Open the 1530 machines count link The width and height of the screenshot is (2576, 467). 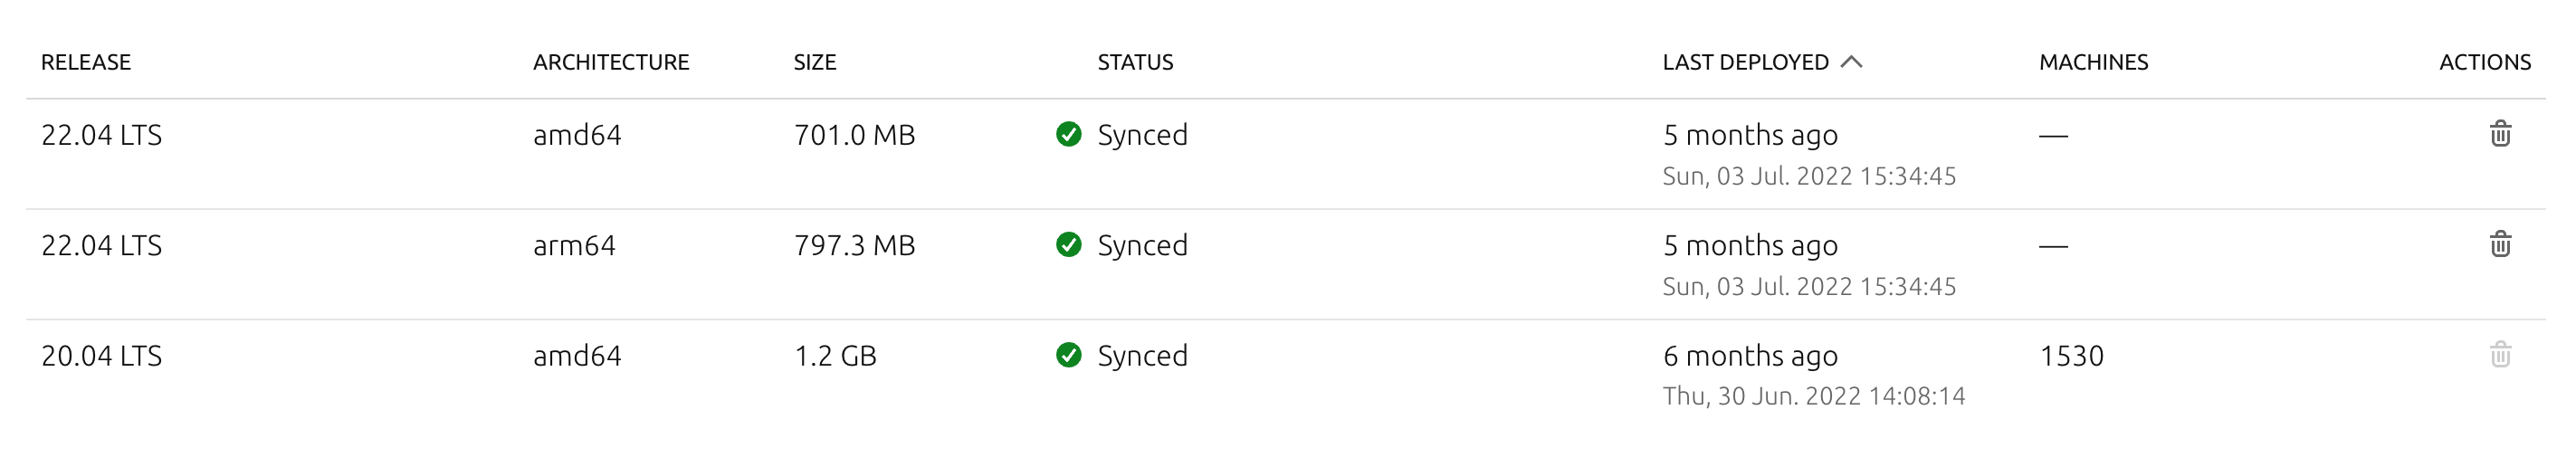click(2071, 356)
